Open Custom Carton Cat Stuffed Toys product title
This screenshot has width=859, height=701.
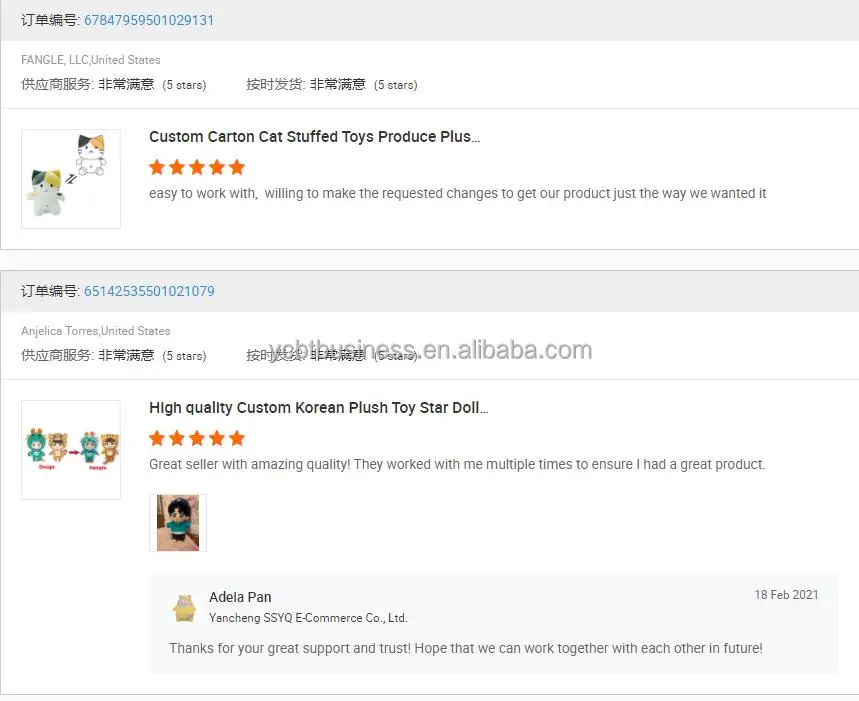tap(314, 137)
